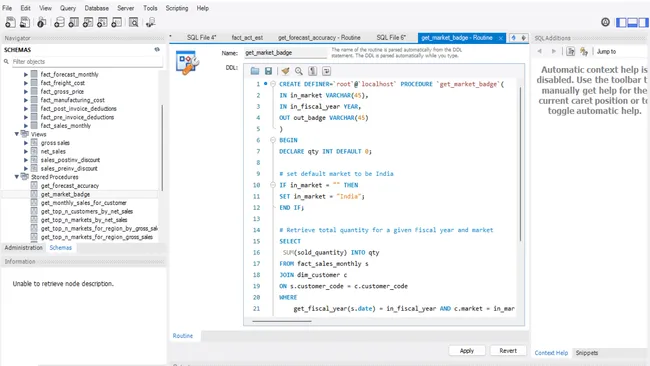Toggle the left sidebar panel visibility
Viewport: 650px width, 366px height.
(621, 22)
